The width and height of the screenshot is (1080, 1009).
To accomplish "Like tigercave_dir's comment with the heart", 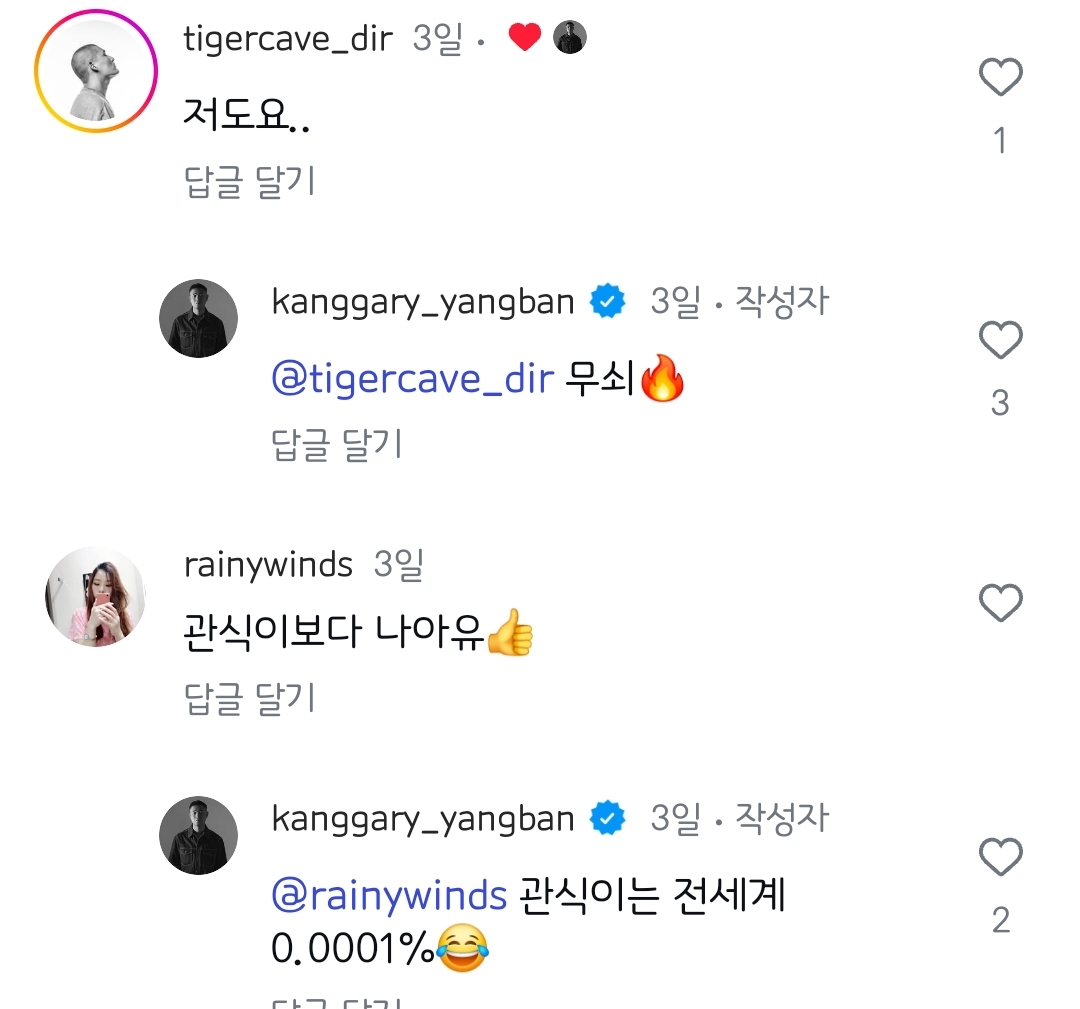I will point(1000,76).
